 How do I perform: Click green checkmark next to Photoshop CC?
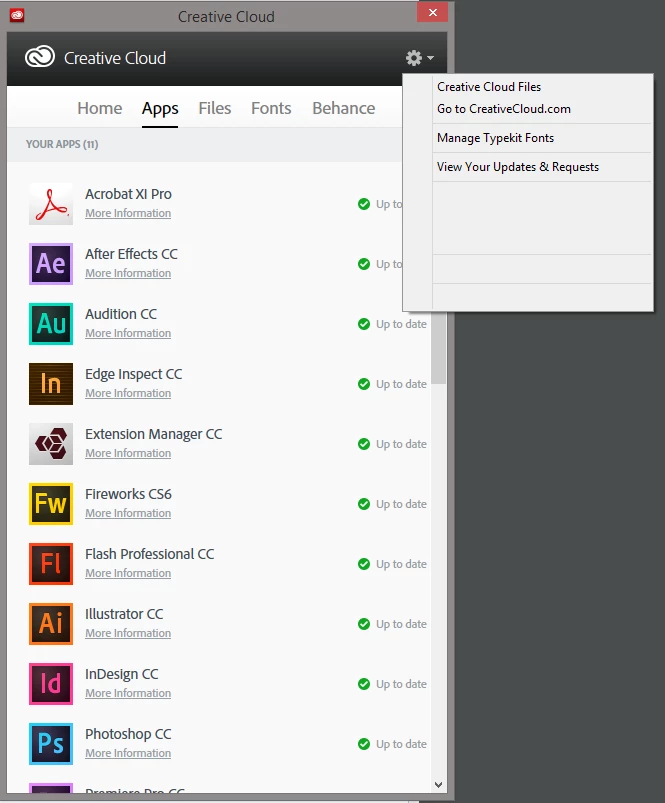(x=364, y=744)
